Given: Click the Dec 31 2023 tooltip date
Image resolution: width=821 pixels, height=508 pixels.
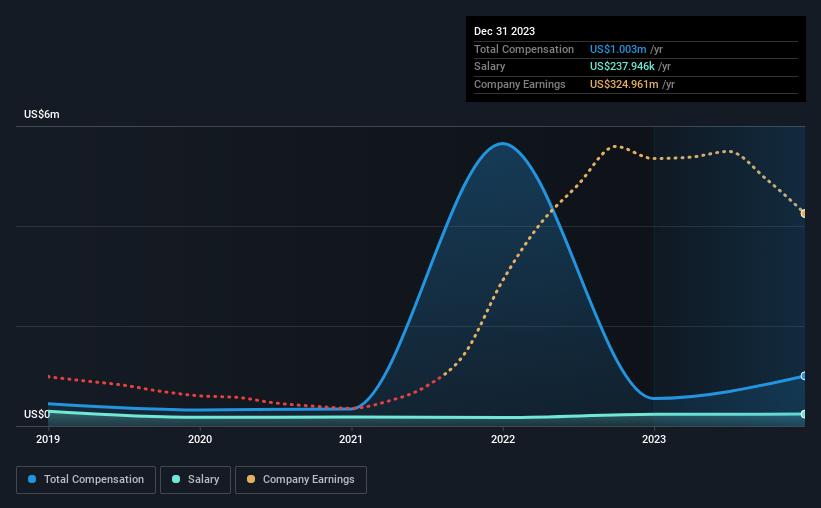Looking at the screenshot, I should [504, 31].
